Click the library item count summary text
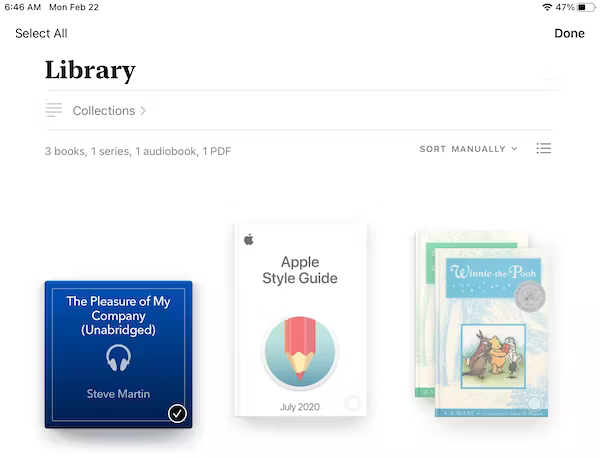Screen dimensions: 600x458 [138, 151]
